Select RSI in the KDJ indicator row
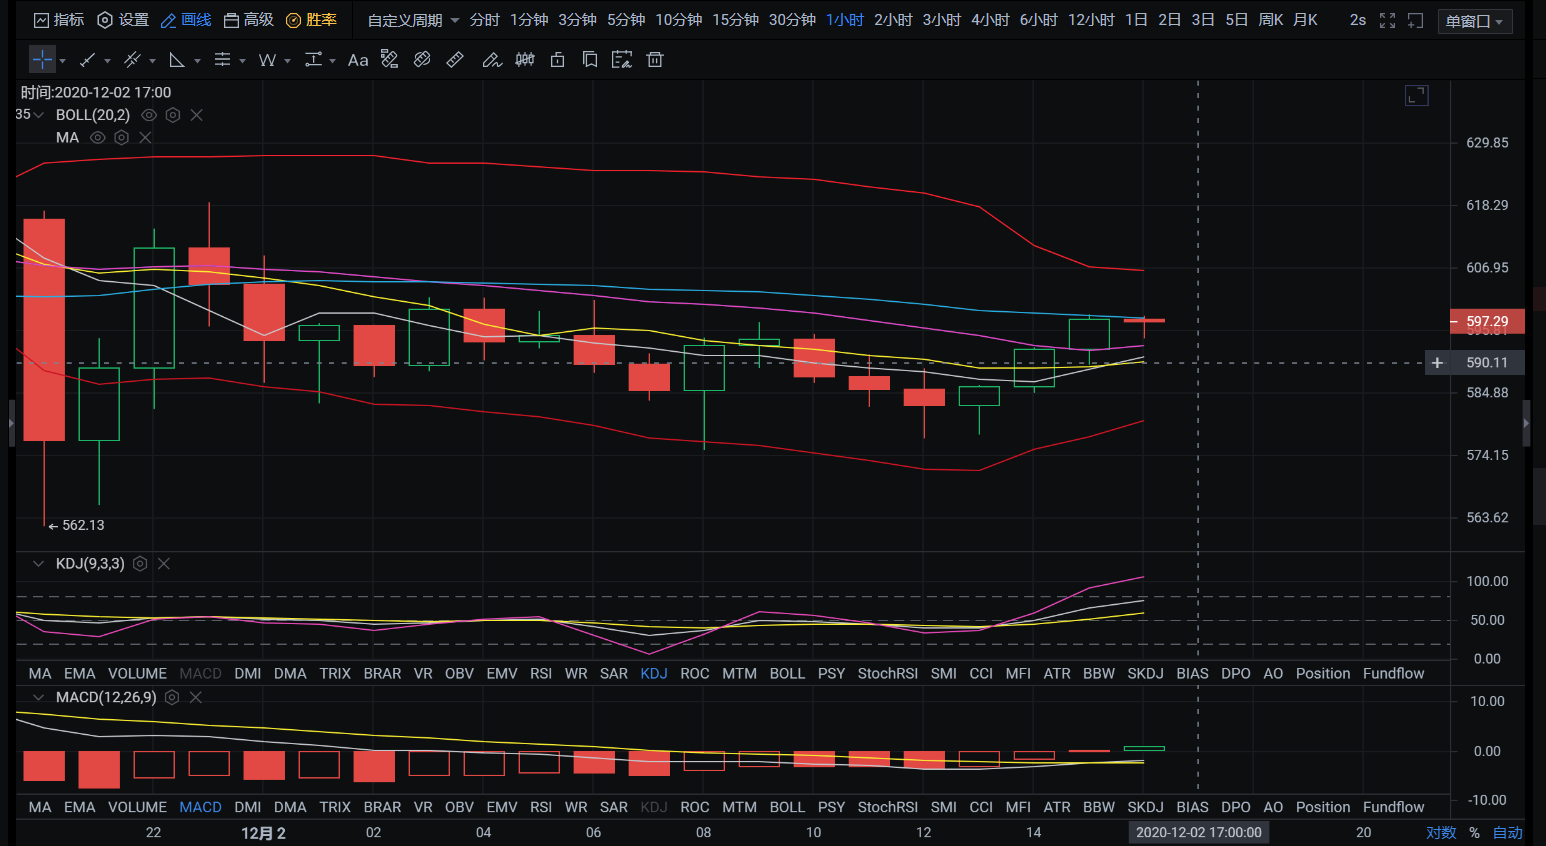Screen dimensions: 1546x846 point(541,673)
